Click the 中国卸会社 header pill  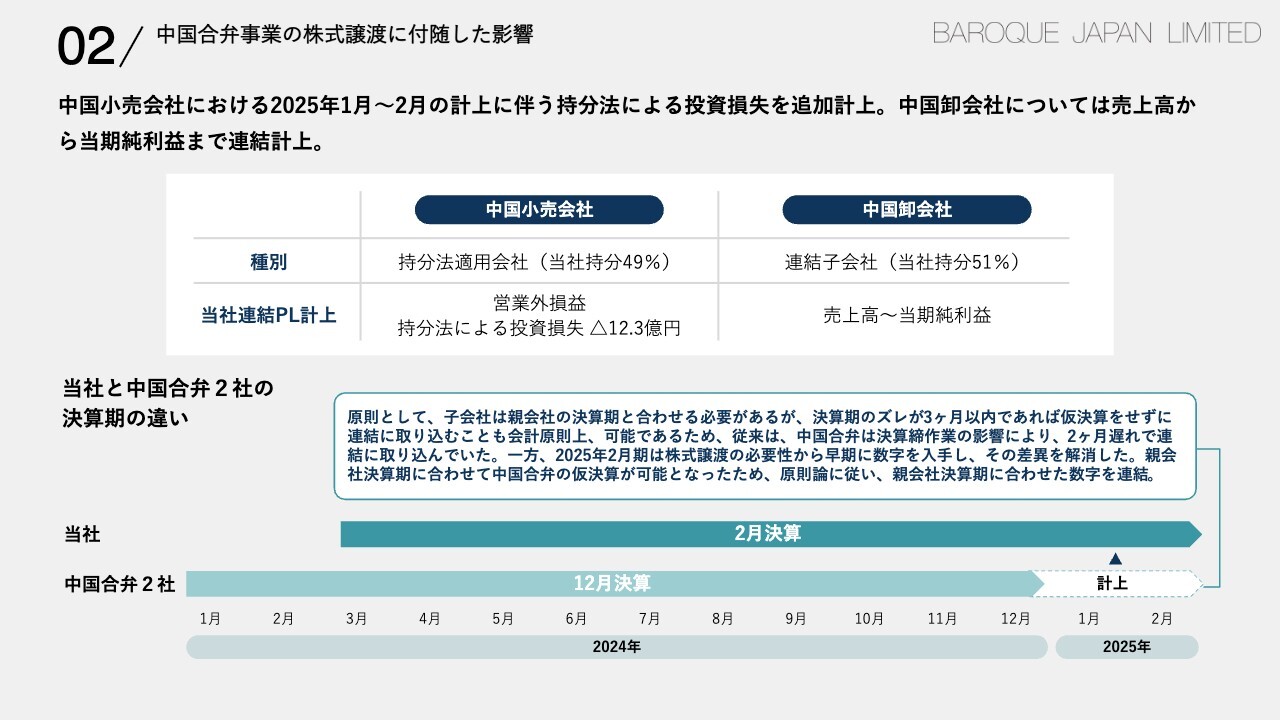(907, 210)
